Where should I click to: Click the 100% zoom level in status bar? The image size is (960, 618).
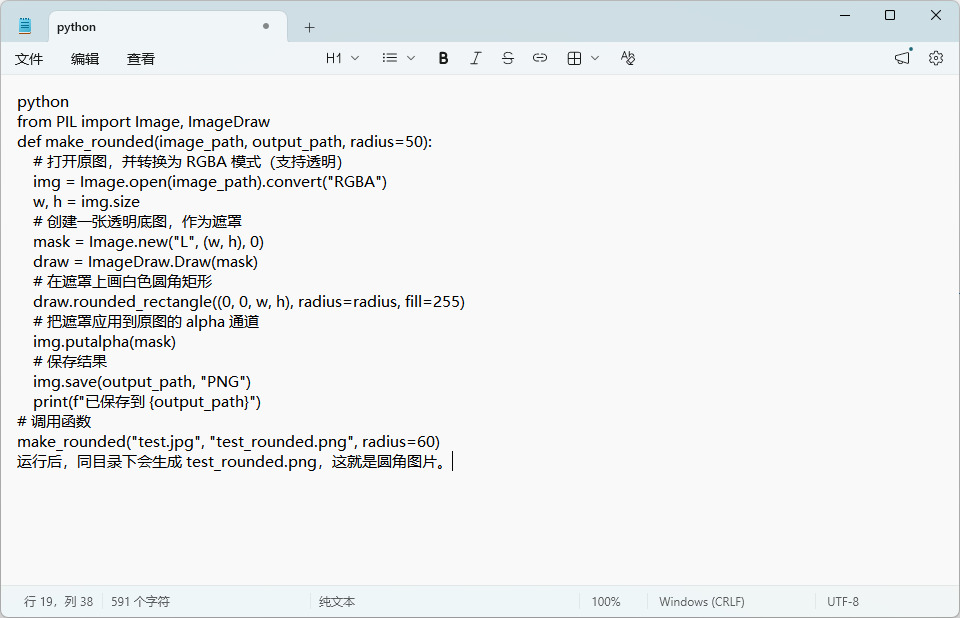[606, 601]
